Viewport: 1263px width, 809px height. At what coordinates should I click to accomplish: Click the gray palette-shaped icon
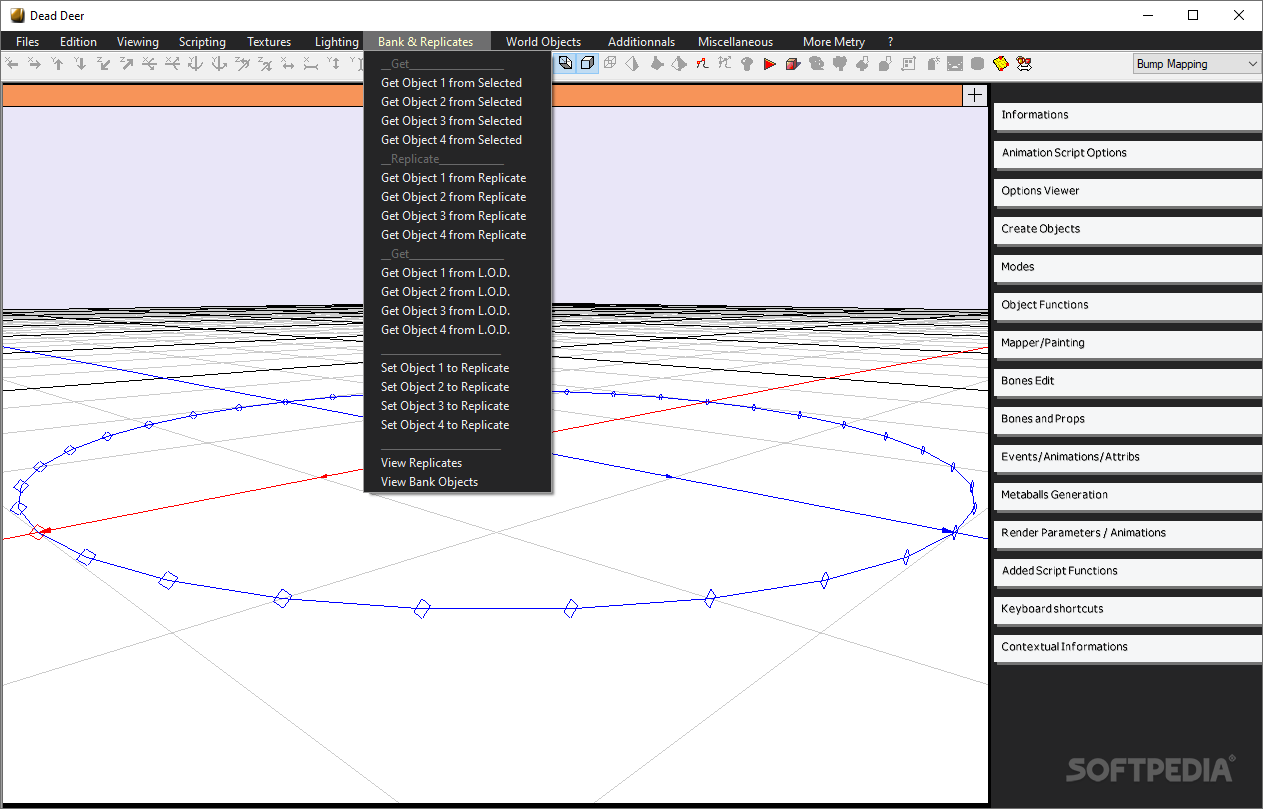pyautogui.click(x=816, y=63)
